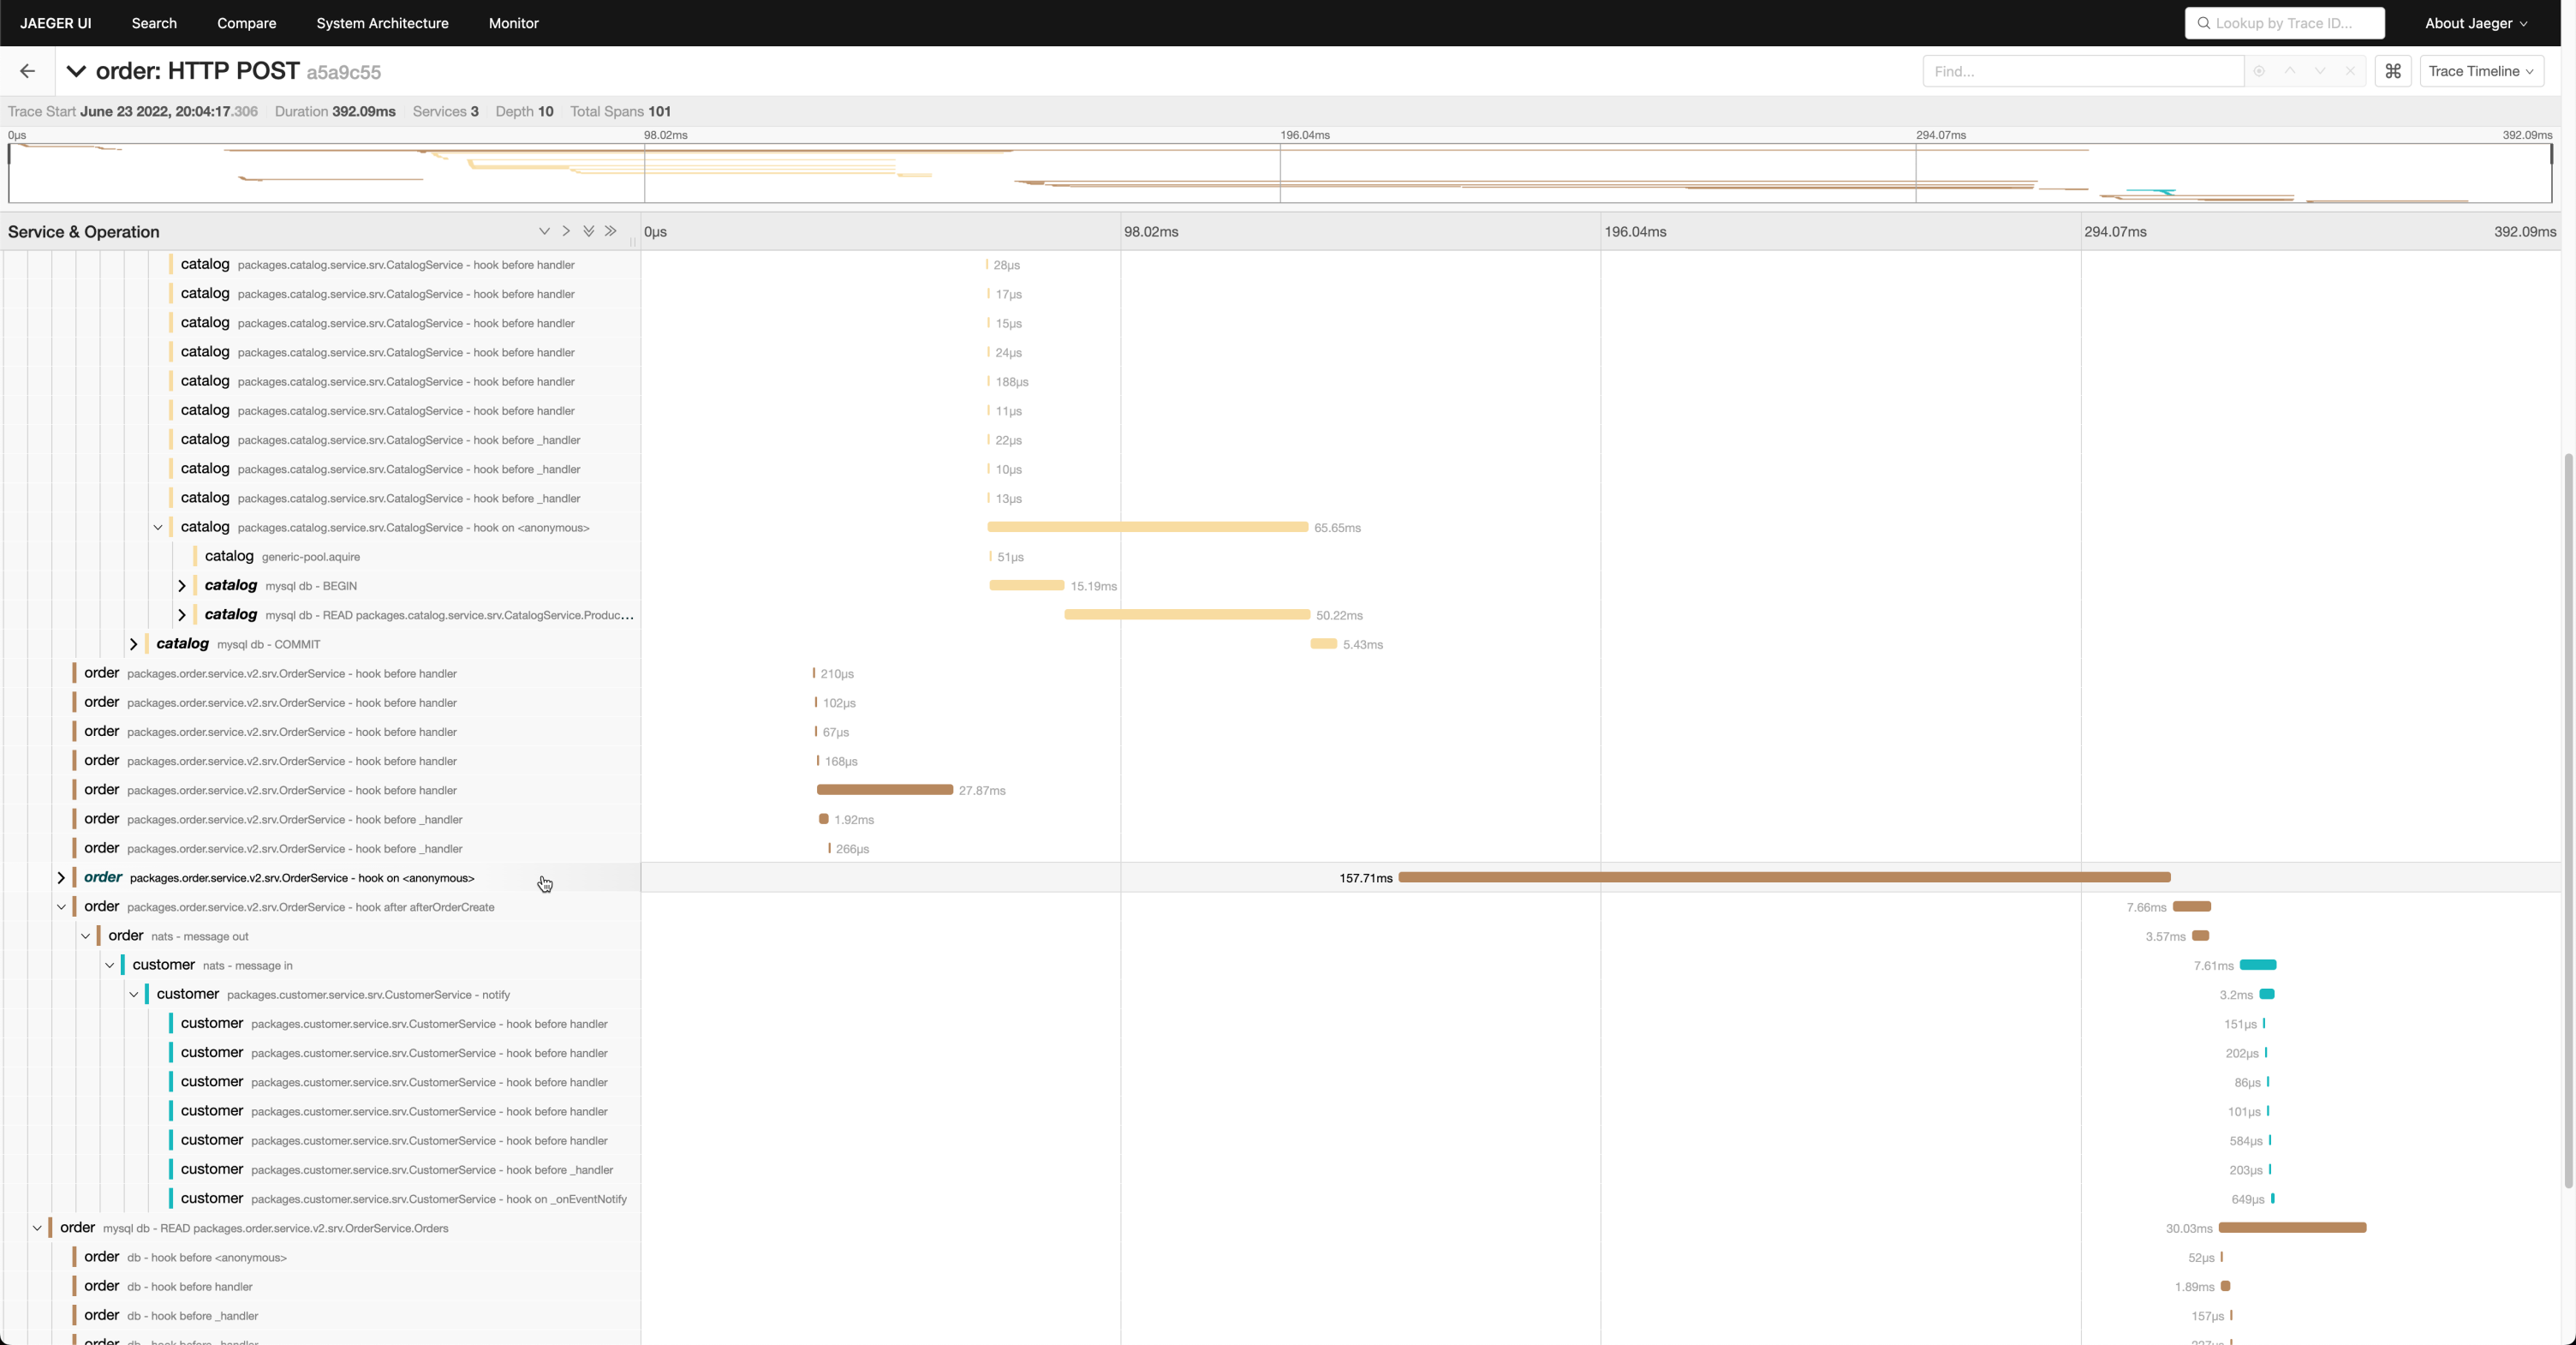Viewport: 2576px width, 1345px height.
Task: Collapse customer nats - message in span
Action: (110, 965)
